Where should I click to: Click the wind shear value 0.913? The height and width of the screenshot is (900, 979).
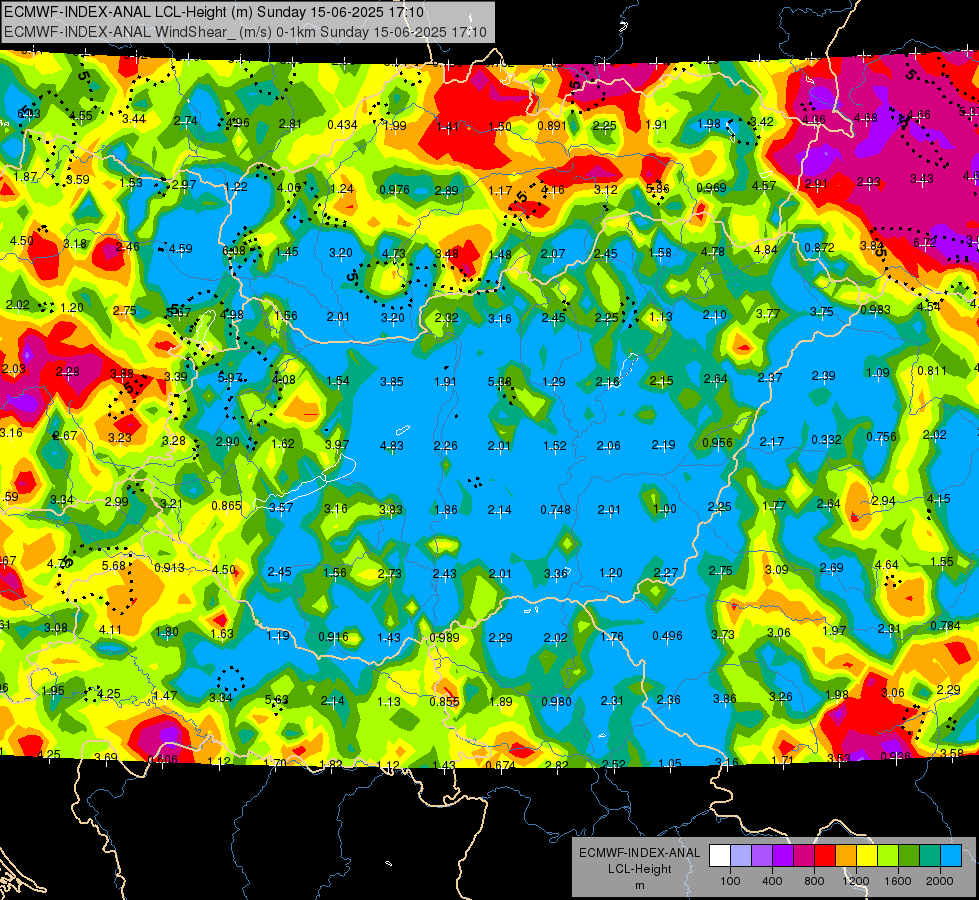(169, 568)
